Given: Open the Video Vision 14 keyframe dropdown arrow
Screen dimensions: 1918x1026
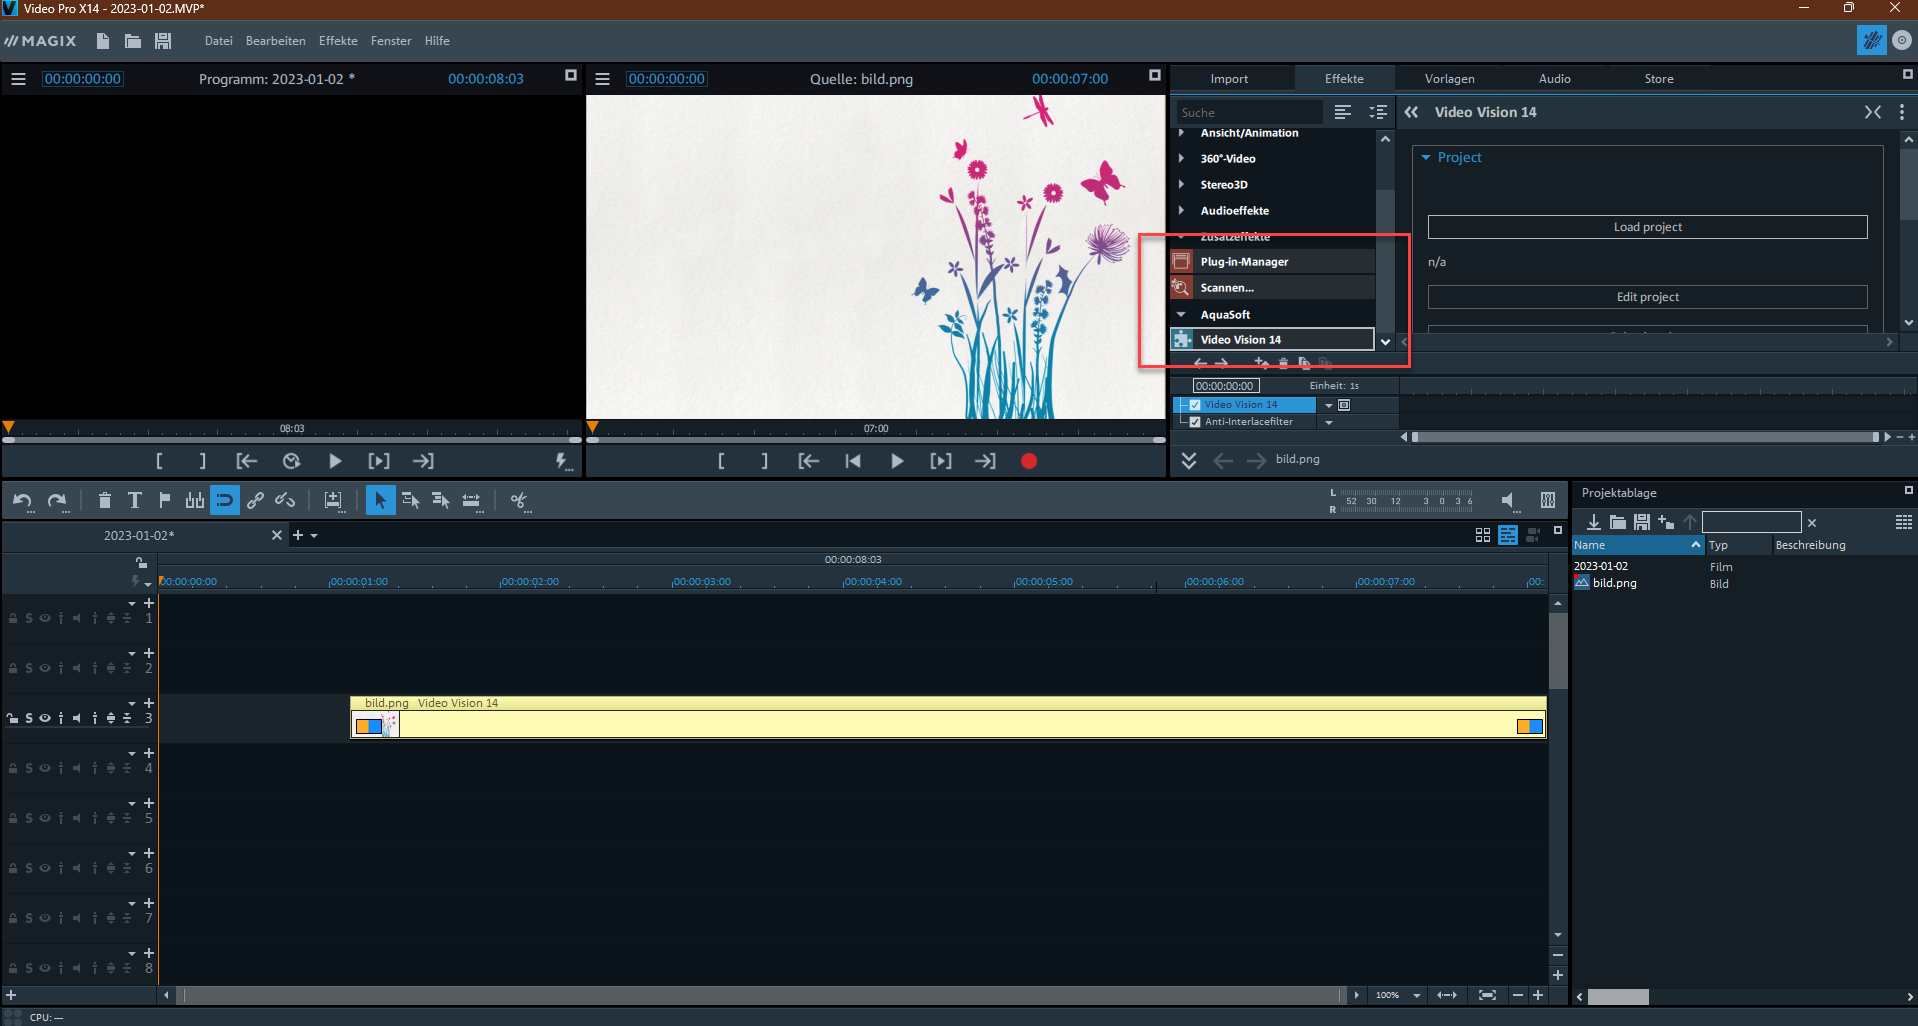Looking at the screenshot, I should point(1329,405).
